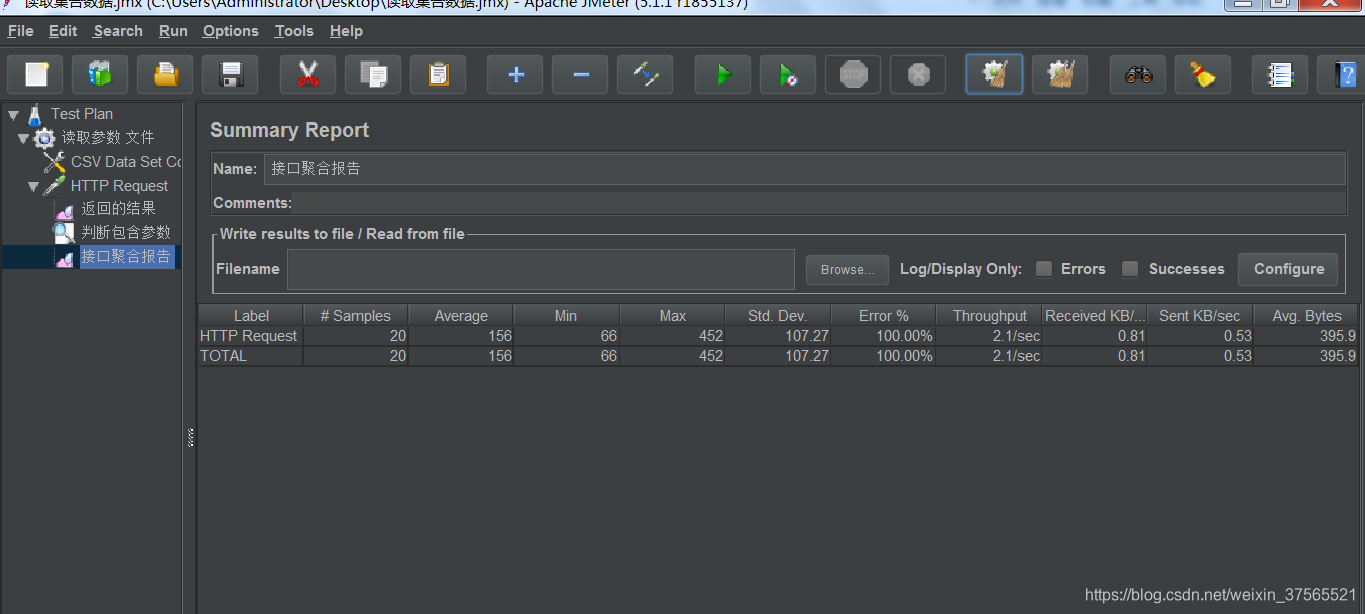The width and height of the screenshot is (1365, 614).
Task: Open the Edit menu
Action: coord(63,31)
